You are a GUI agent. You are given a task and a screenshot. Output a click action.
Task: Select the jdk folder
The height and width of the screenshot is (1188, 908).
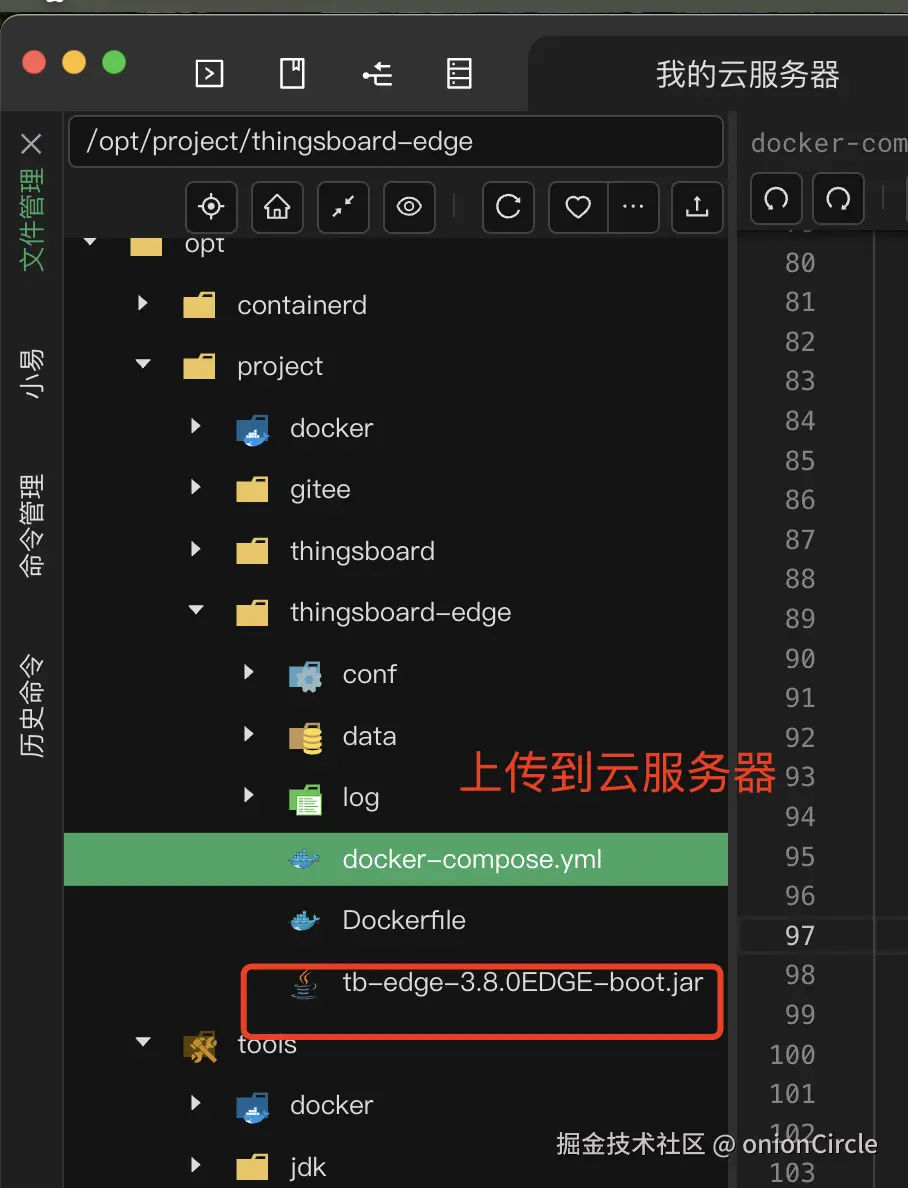[x=308, y=1167]
